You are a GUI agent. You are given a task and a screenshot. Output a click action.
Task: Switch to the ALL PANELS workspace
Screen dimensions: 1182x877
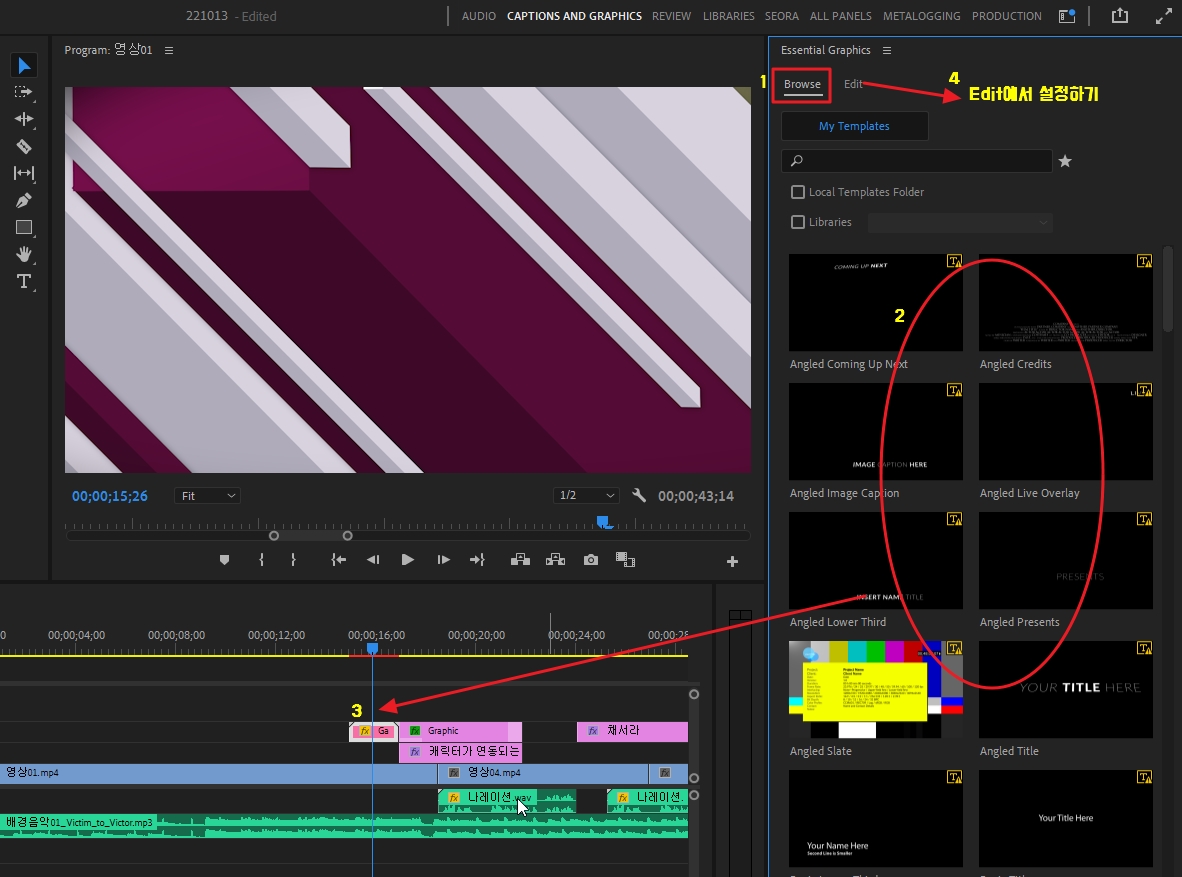pyautogui.click(x=841, y=16)
